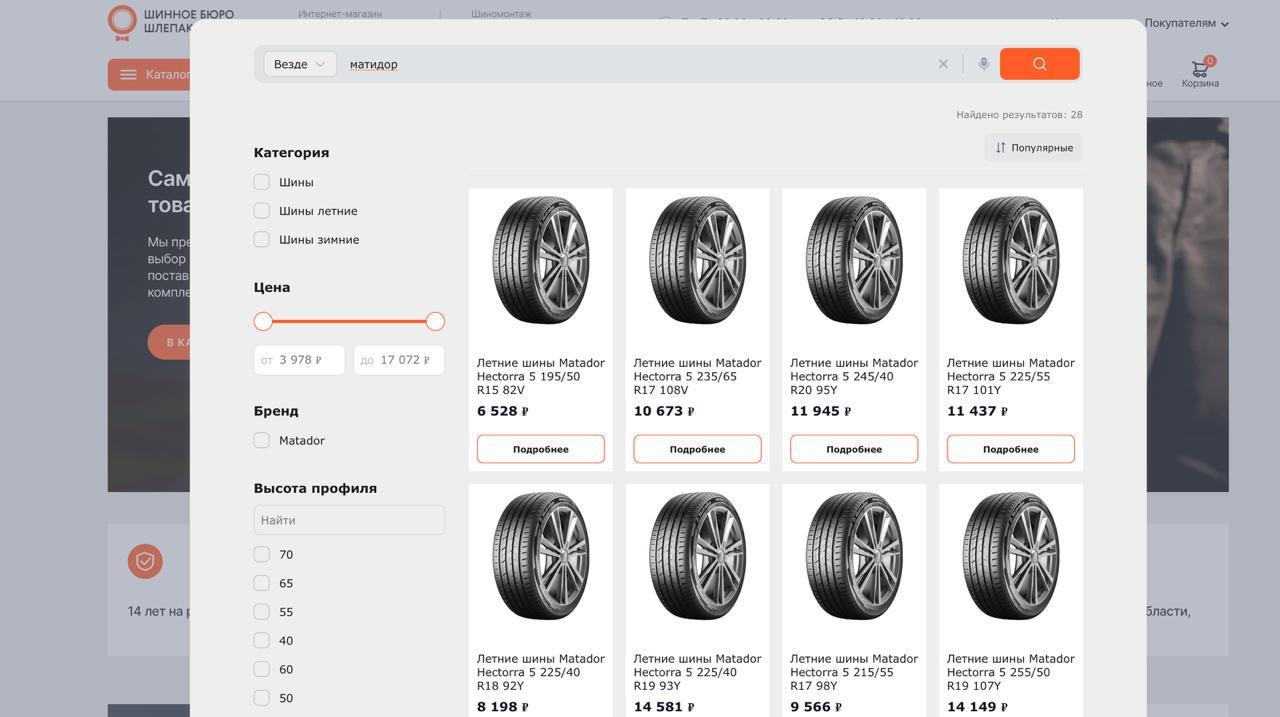Image resolution: width=1280 pixels, height=717 pixels.
Task: Click price 14 149 ₽
Action: coord(977,707)
